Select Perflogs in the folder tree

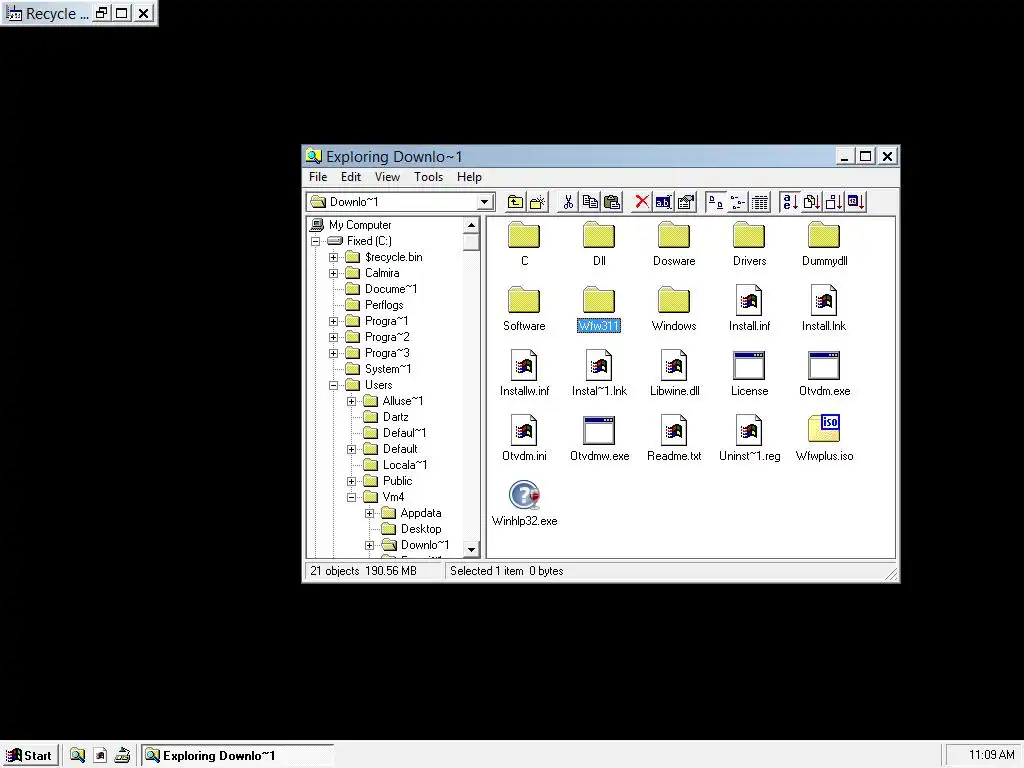click(384, 305)
